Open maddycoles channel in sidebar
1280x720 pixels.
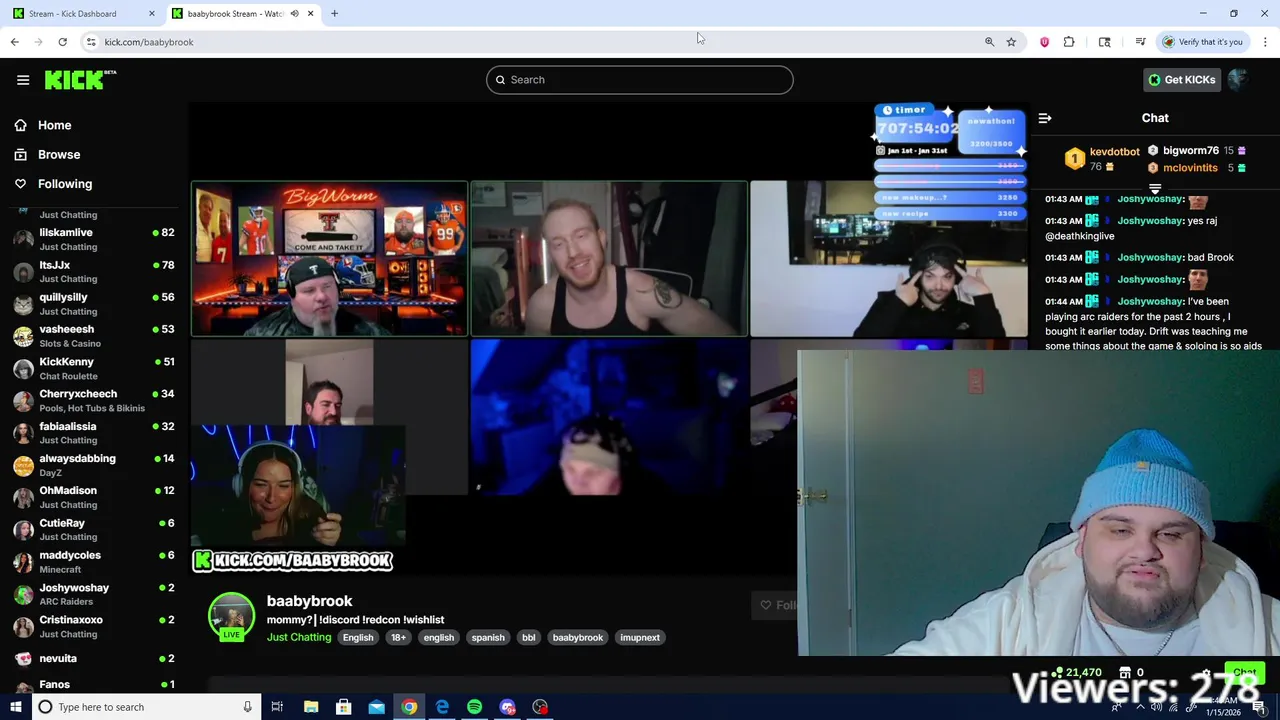[94, 561]
